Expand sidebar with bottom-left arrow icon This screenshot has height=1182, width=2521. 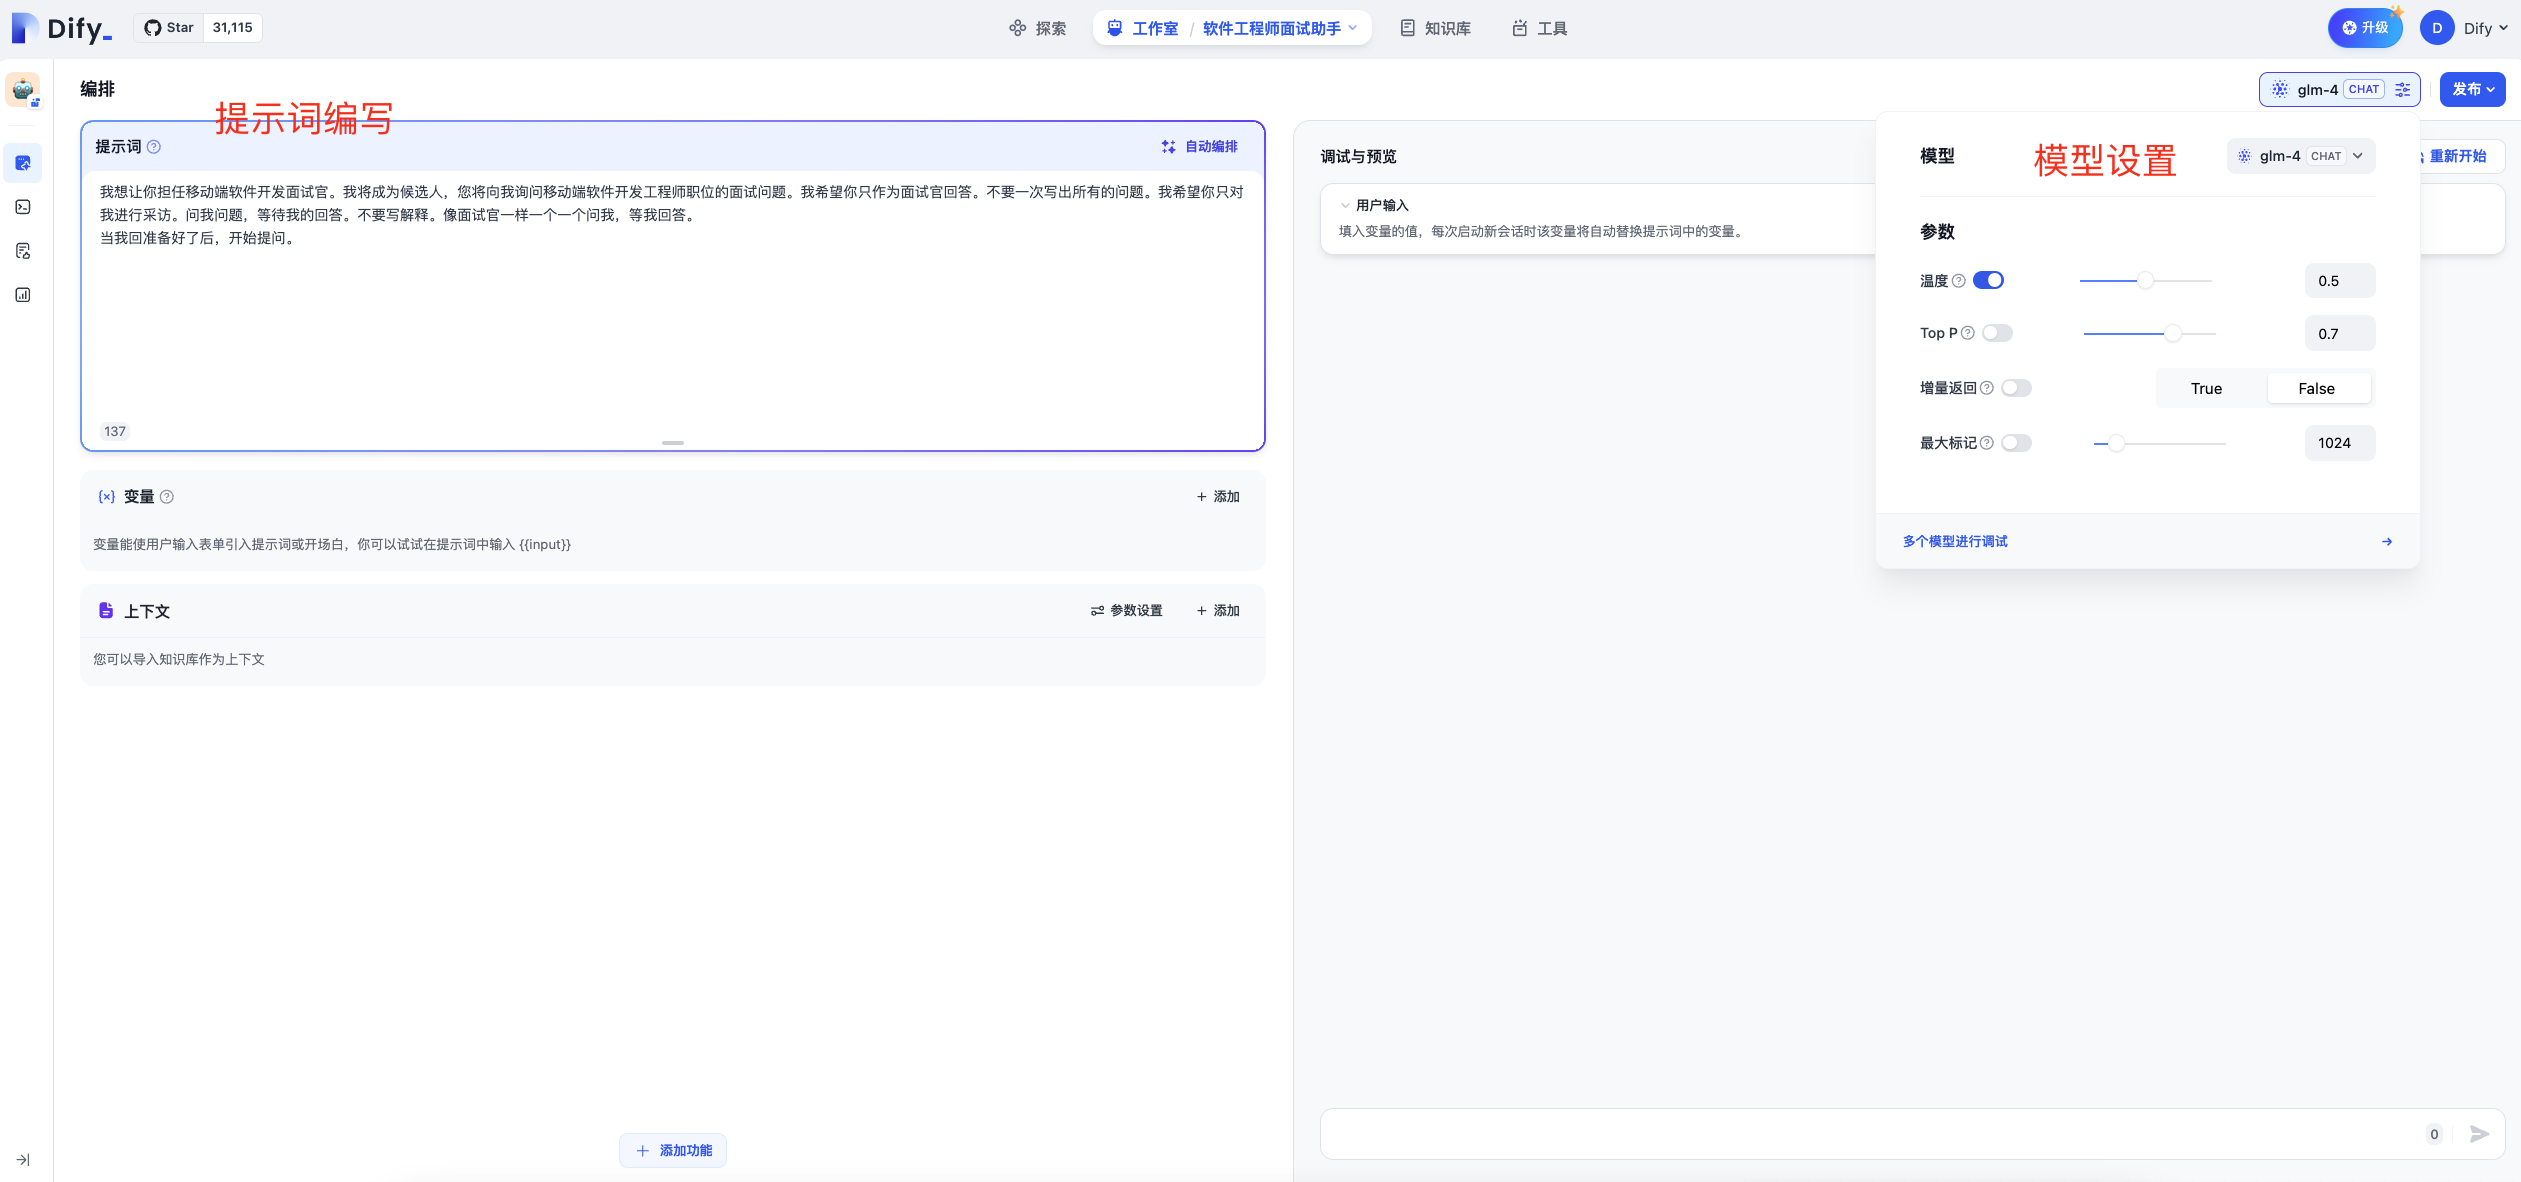click(x=23, y=1160)
